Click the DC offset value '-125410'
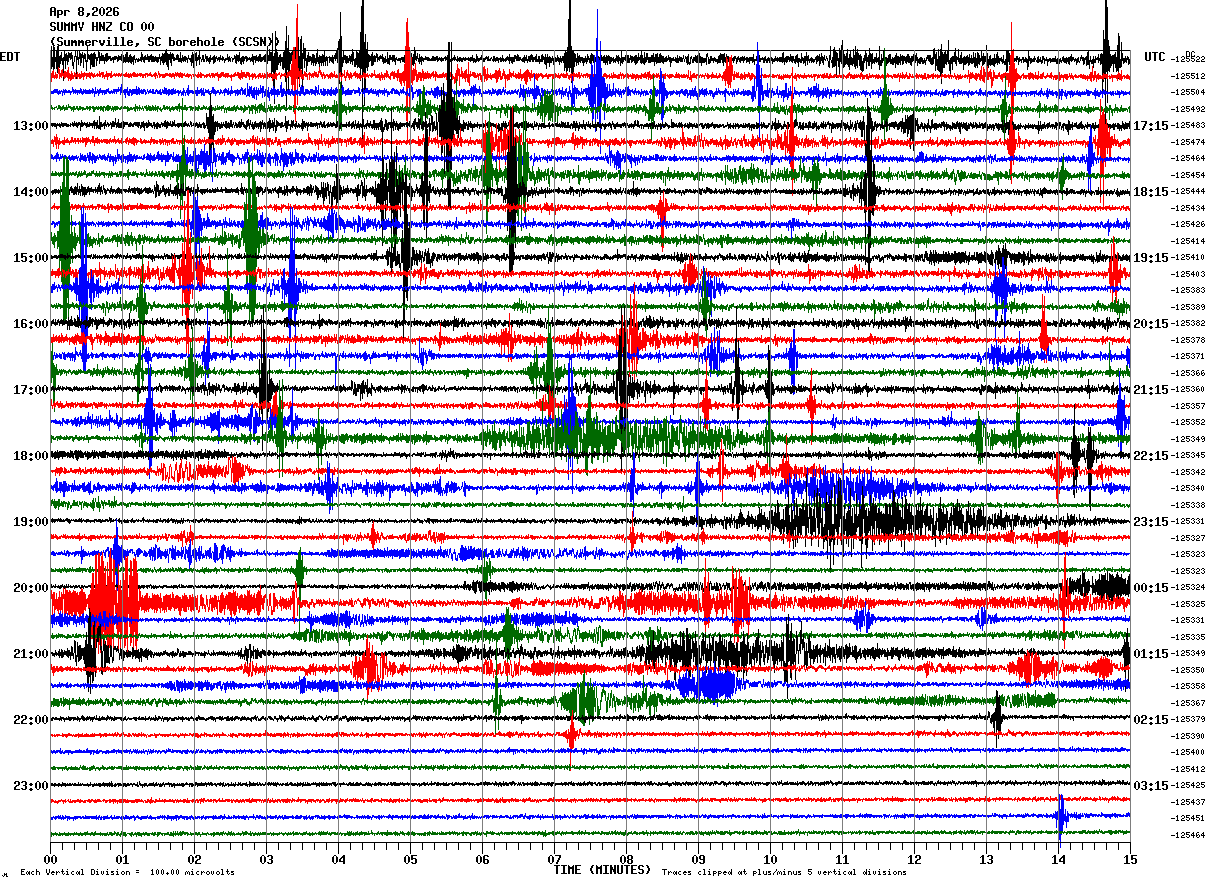1210x886 pixels. click(x=1188, y=257)
